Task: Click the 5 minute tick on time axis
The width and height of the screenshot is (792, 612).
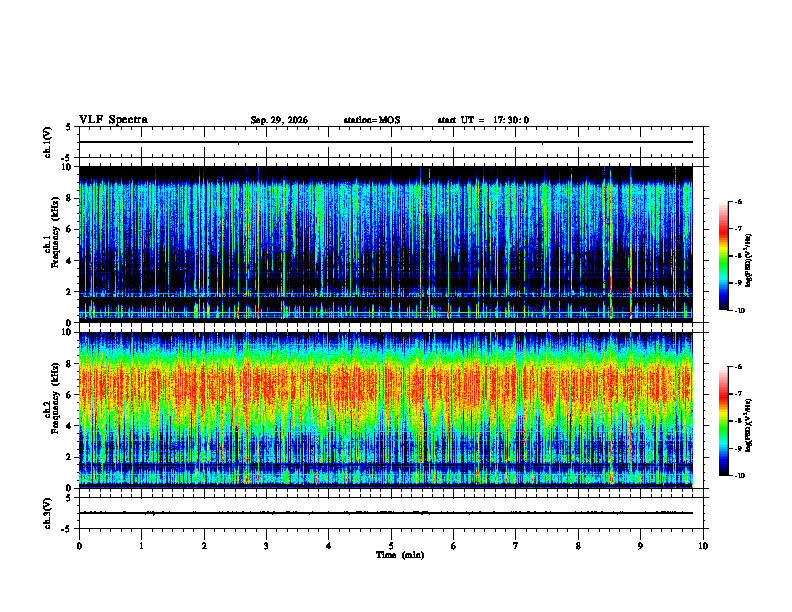Action: (391, 546)
